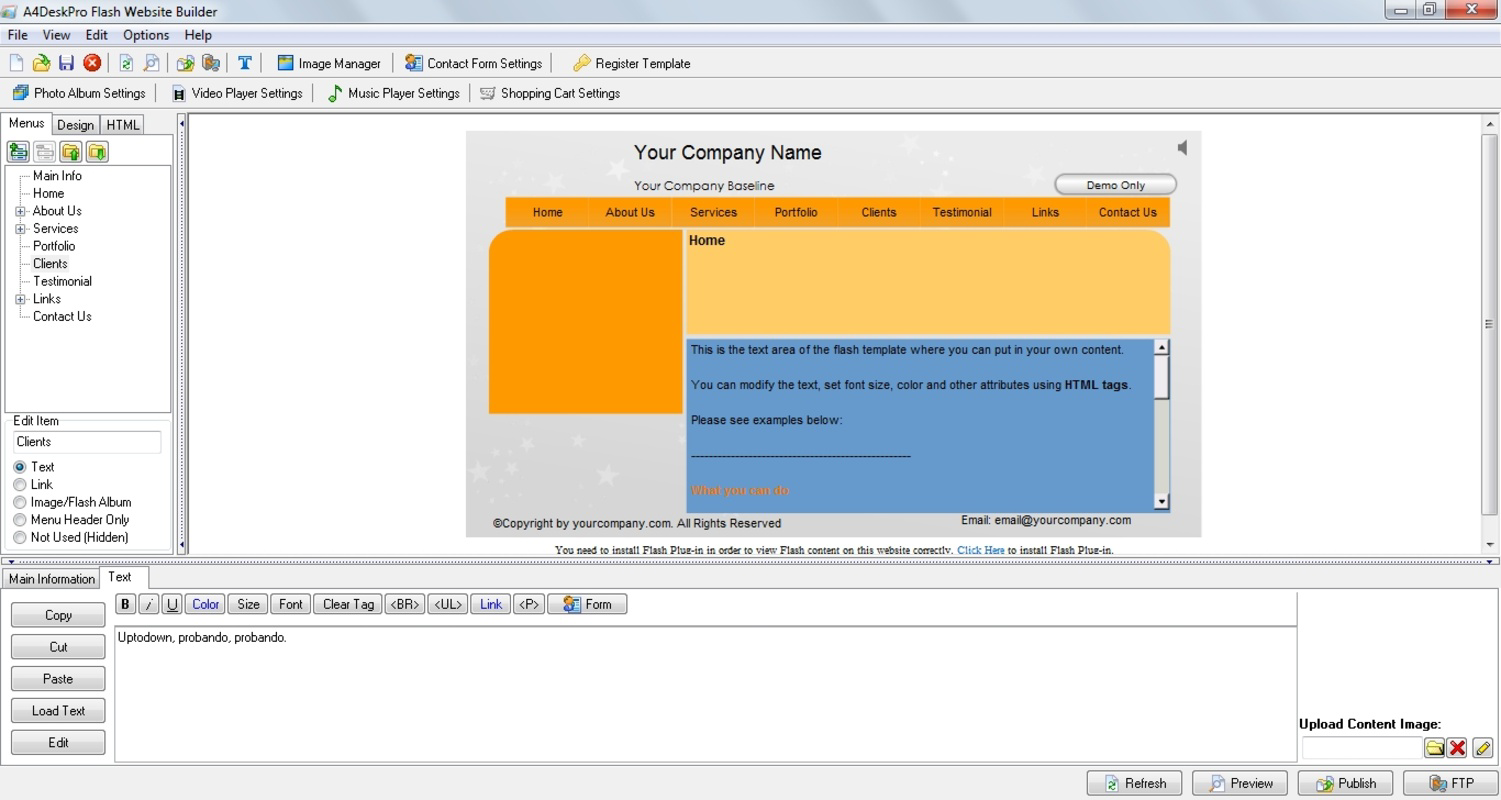Select Testimonial in the menu tree
This screenshot has height=800, width=1501.
pos(62,281)
